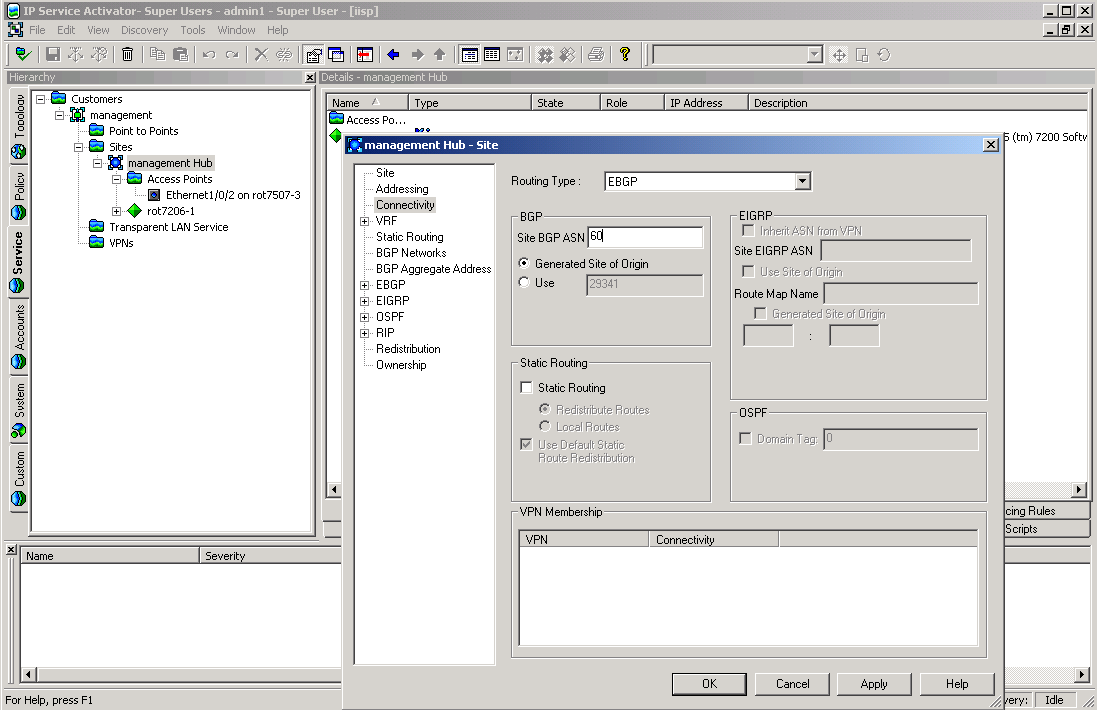Click the Copy toolbar icon

pyautogui.click(x=157, y=55)
